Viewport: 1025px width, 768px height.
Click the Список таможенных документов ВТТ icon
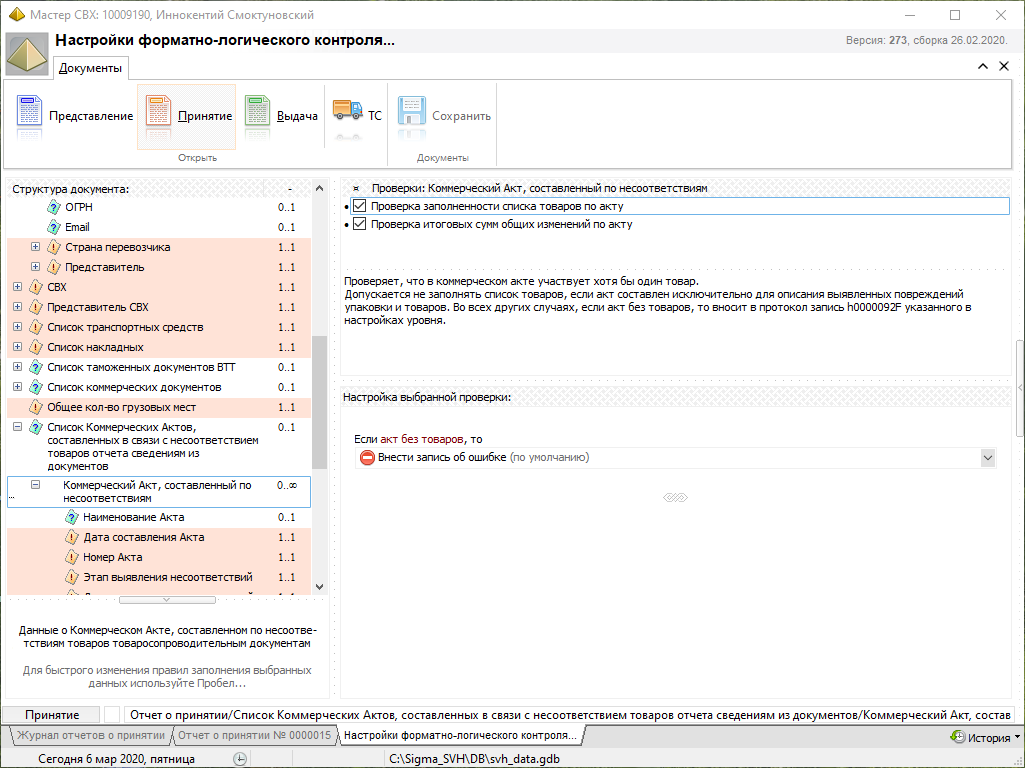[36, 367]
